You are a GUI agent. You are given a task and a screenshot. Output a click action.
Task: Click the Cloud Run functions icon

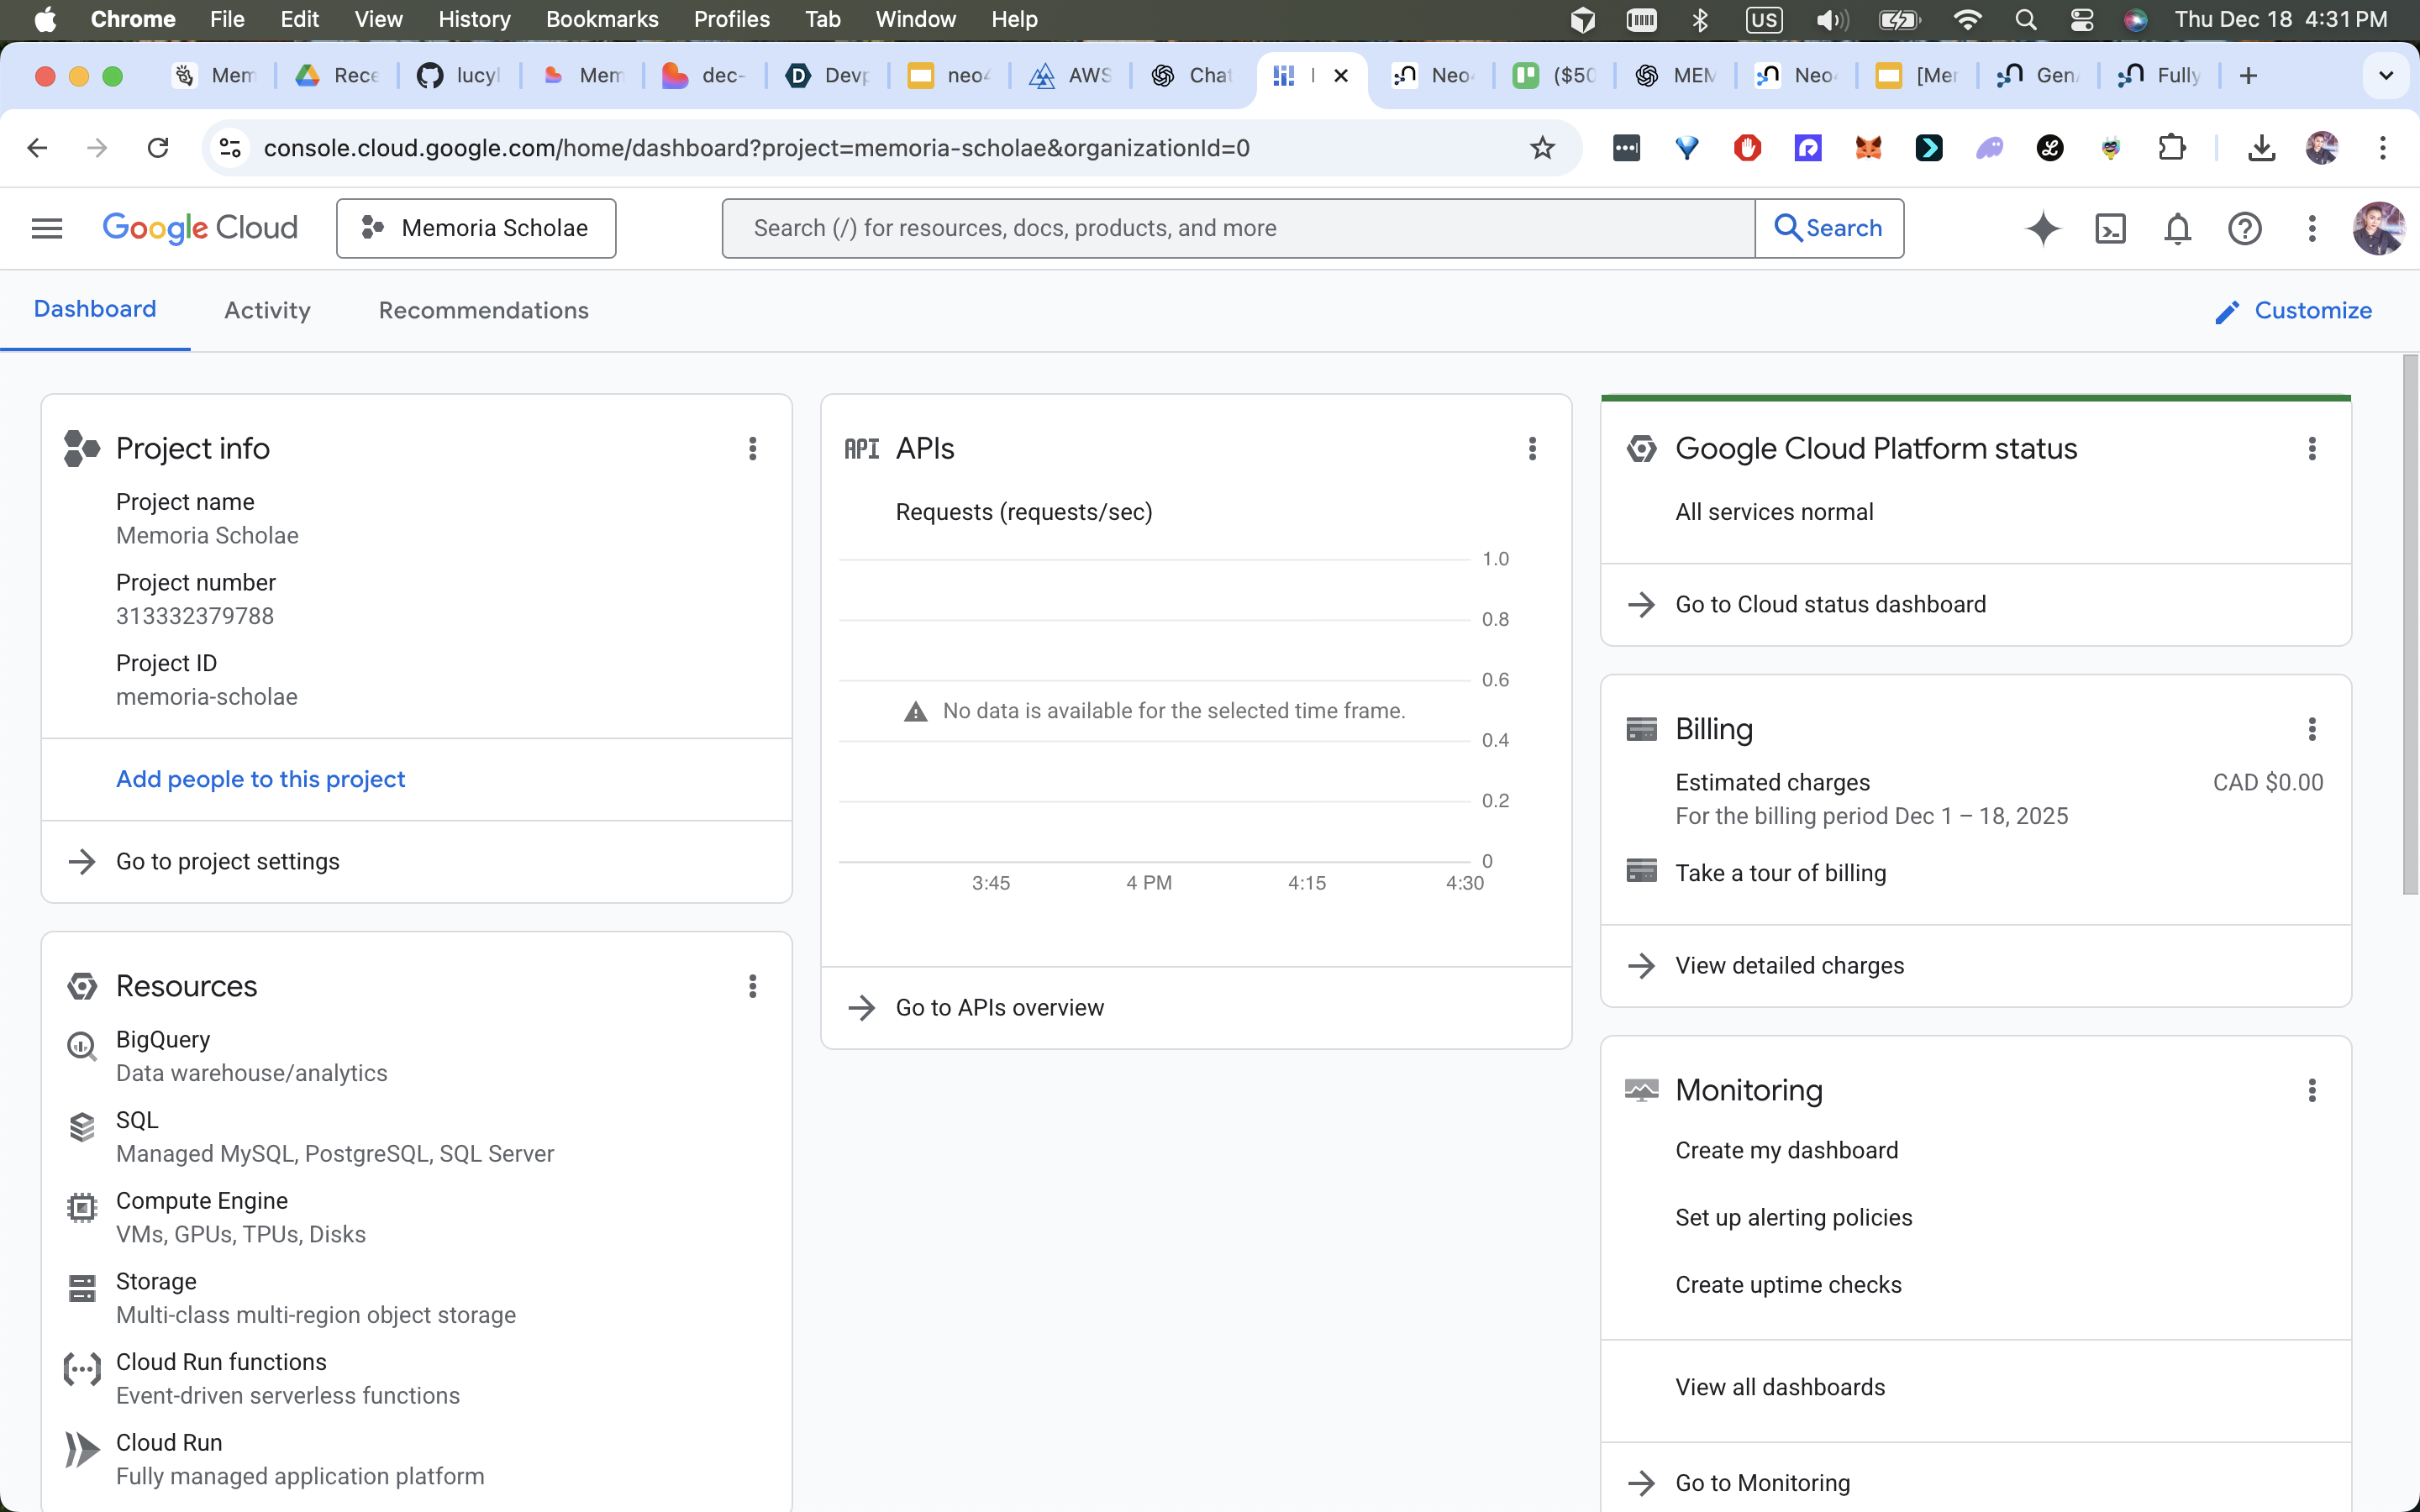click(82, 1369)
